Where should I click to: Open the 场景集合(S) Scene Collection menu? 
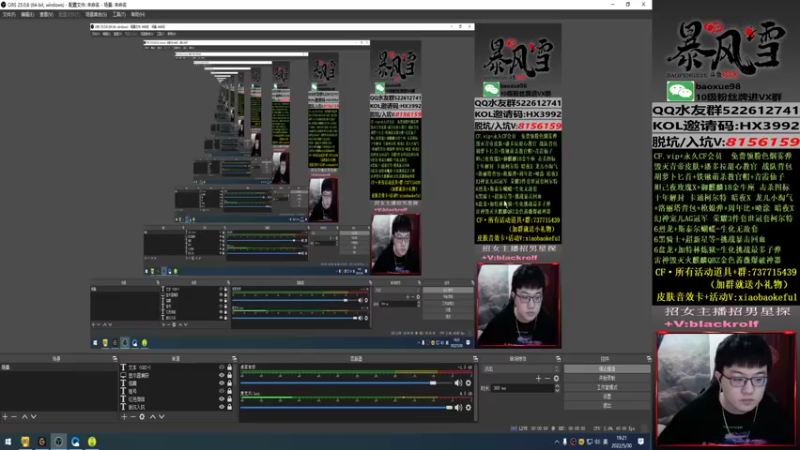96,15
